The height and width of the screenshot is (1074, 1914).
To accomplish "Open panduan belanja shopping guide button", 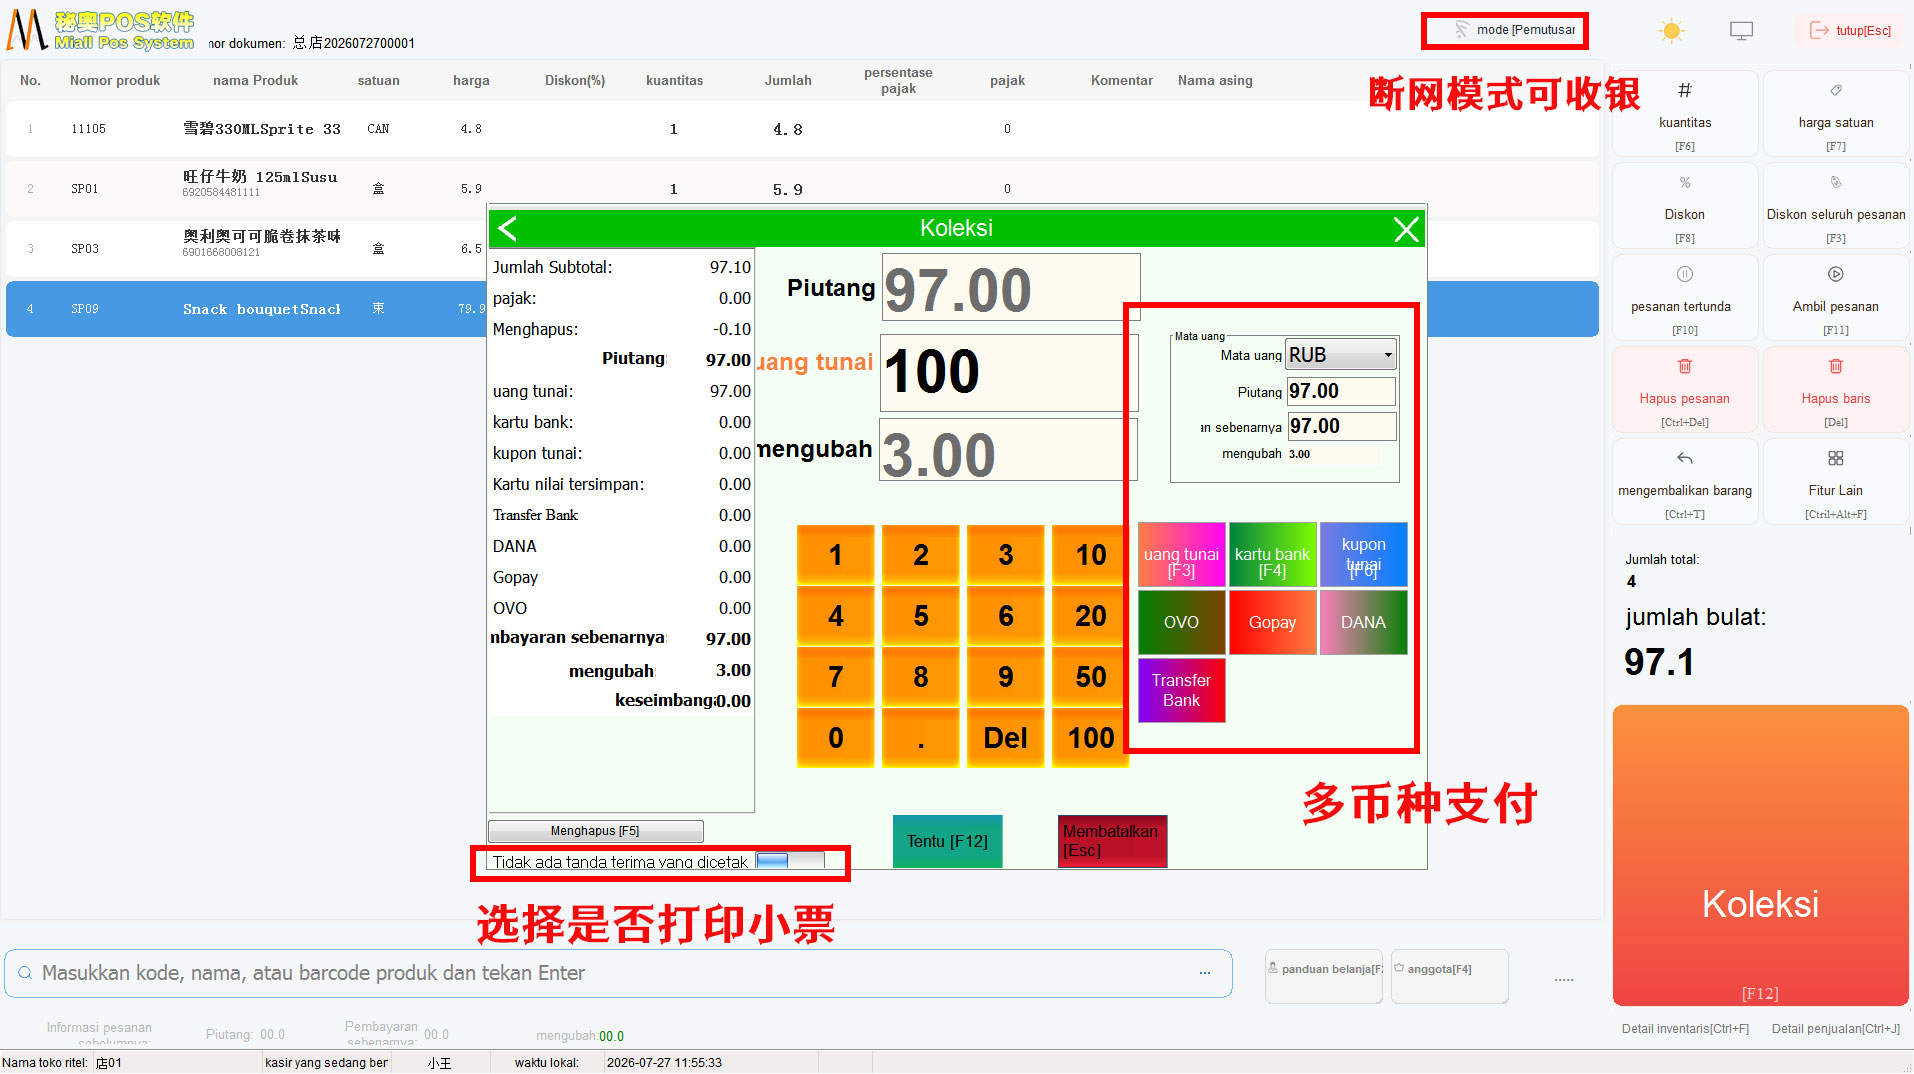I will [1324, 975].
